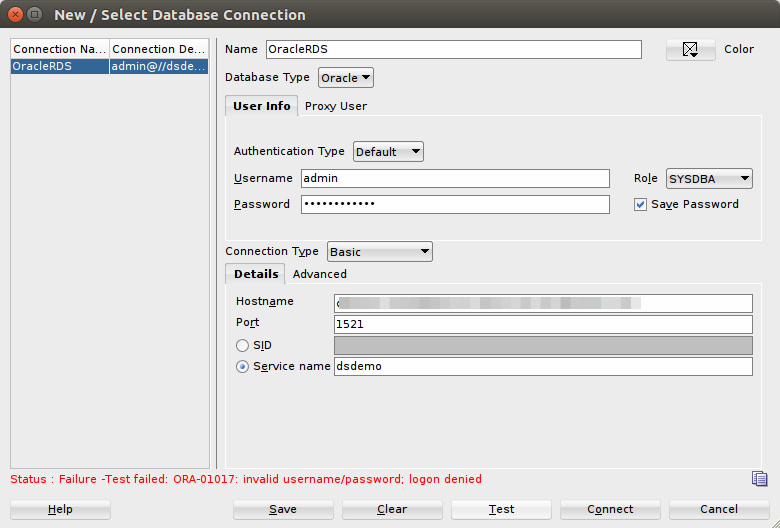Click the Save button
Viewport: 780px width, 528px height.
point(283,509)
